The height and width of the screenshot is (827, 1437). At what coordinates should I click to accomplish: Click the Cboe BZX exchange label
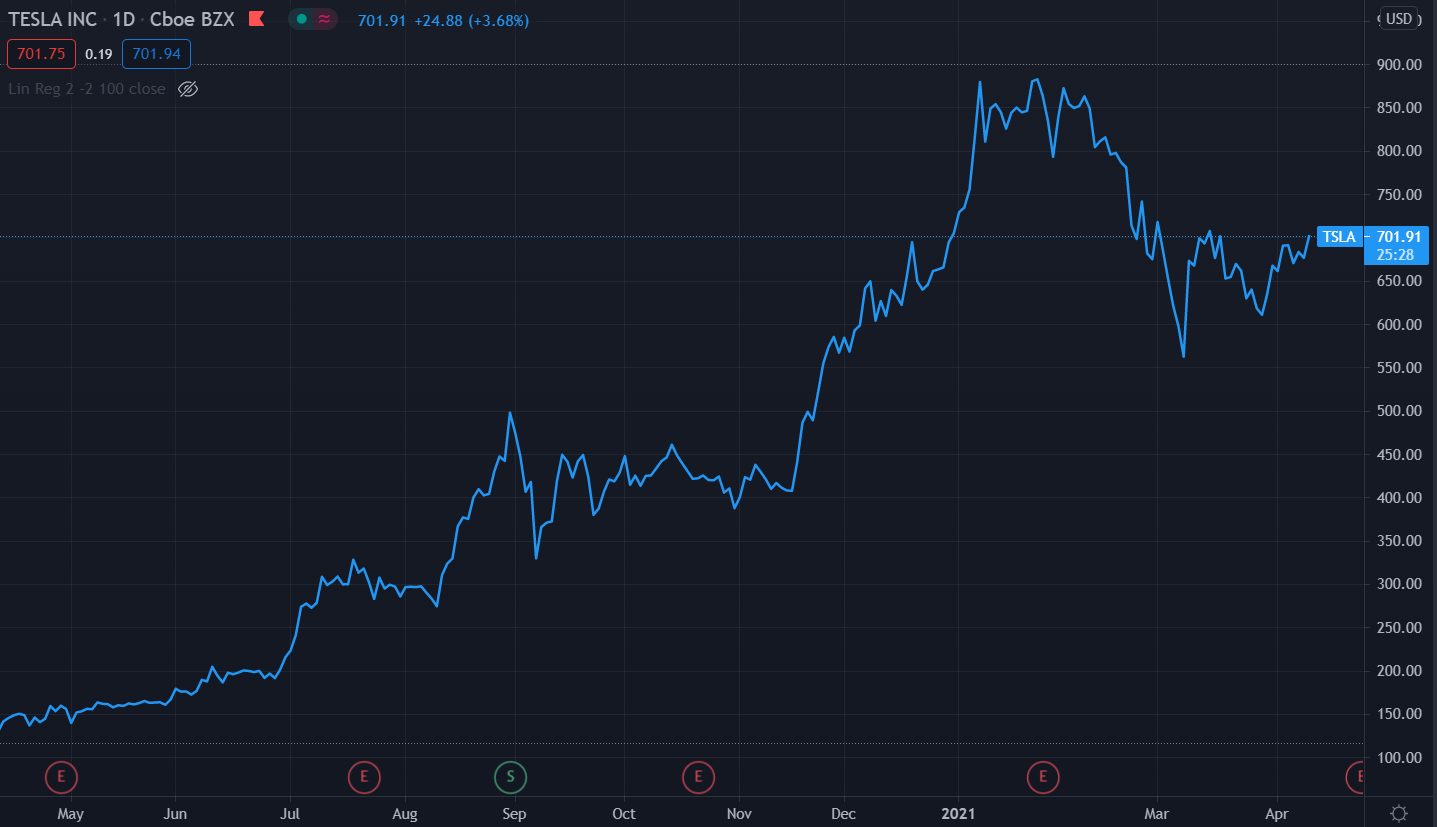click(192, 19)
